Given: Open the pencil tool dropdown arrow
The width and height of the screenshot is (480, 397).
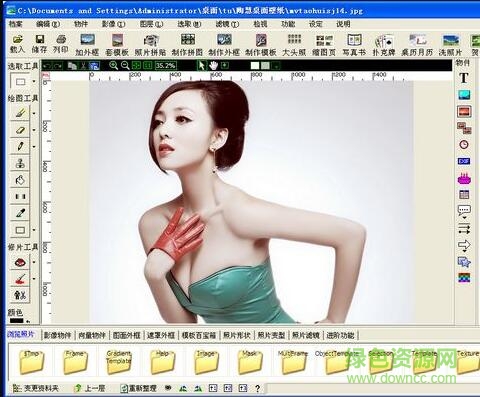Looking at the screenshot, I should [34, 146].
